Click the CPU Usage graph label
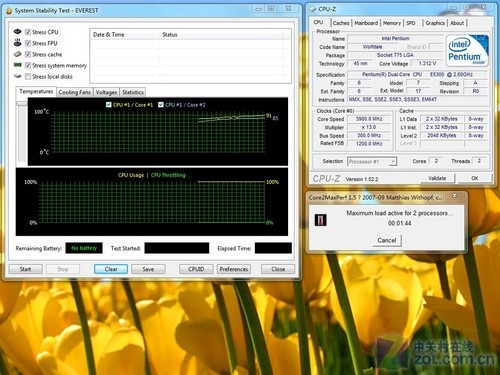Viewport: 500px width, 375px height. pyautogui.click(x=131, y=175)
